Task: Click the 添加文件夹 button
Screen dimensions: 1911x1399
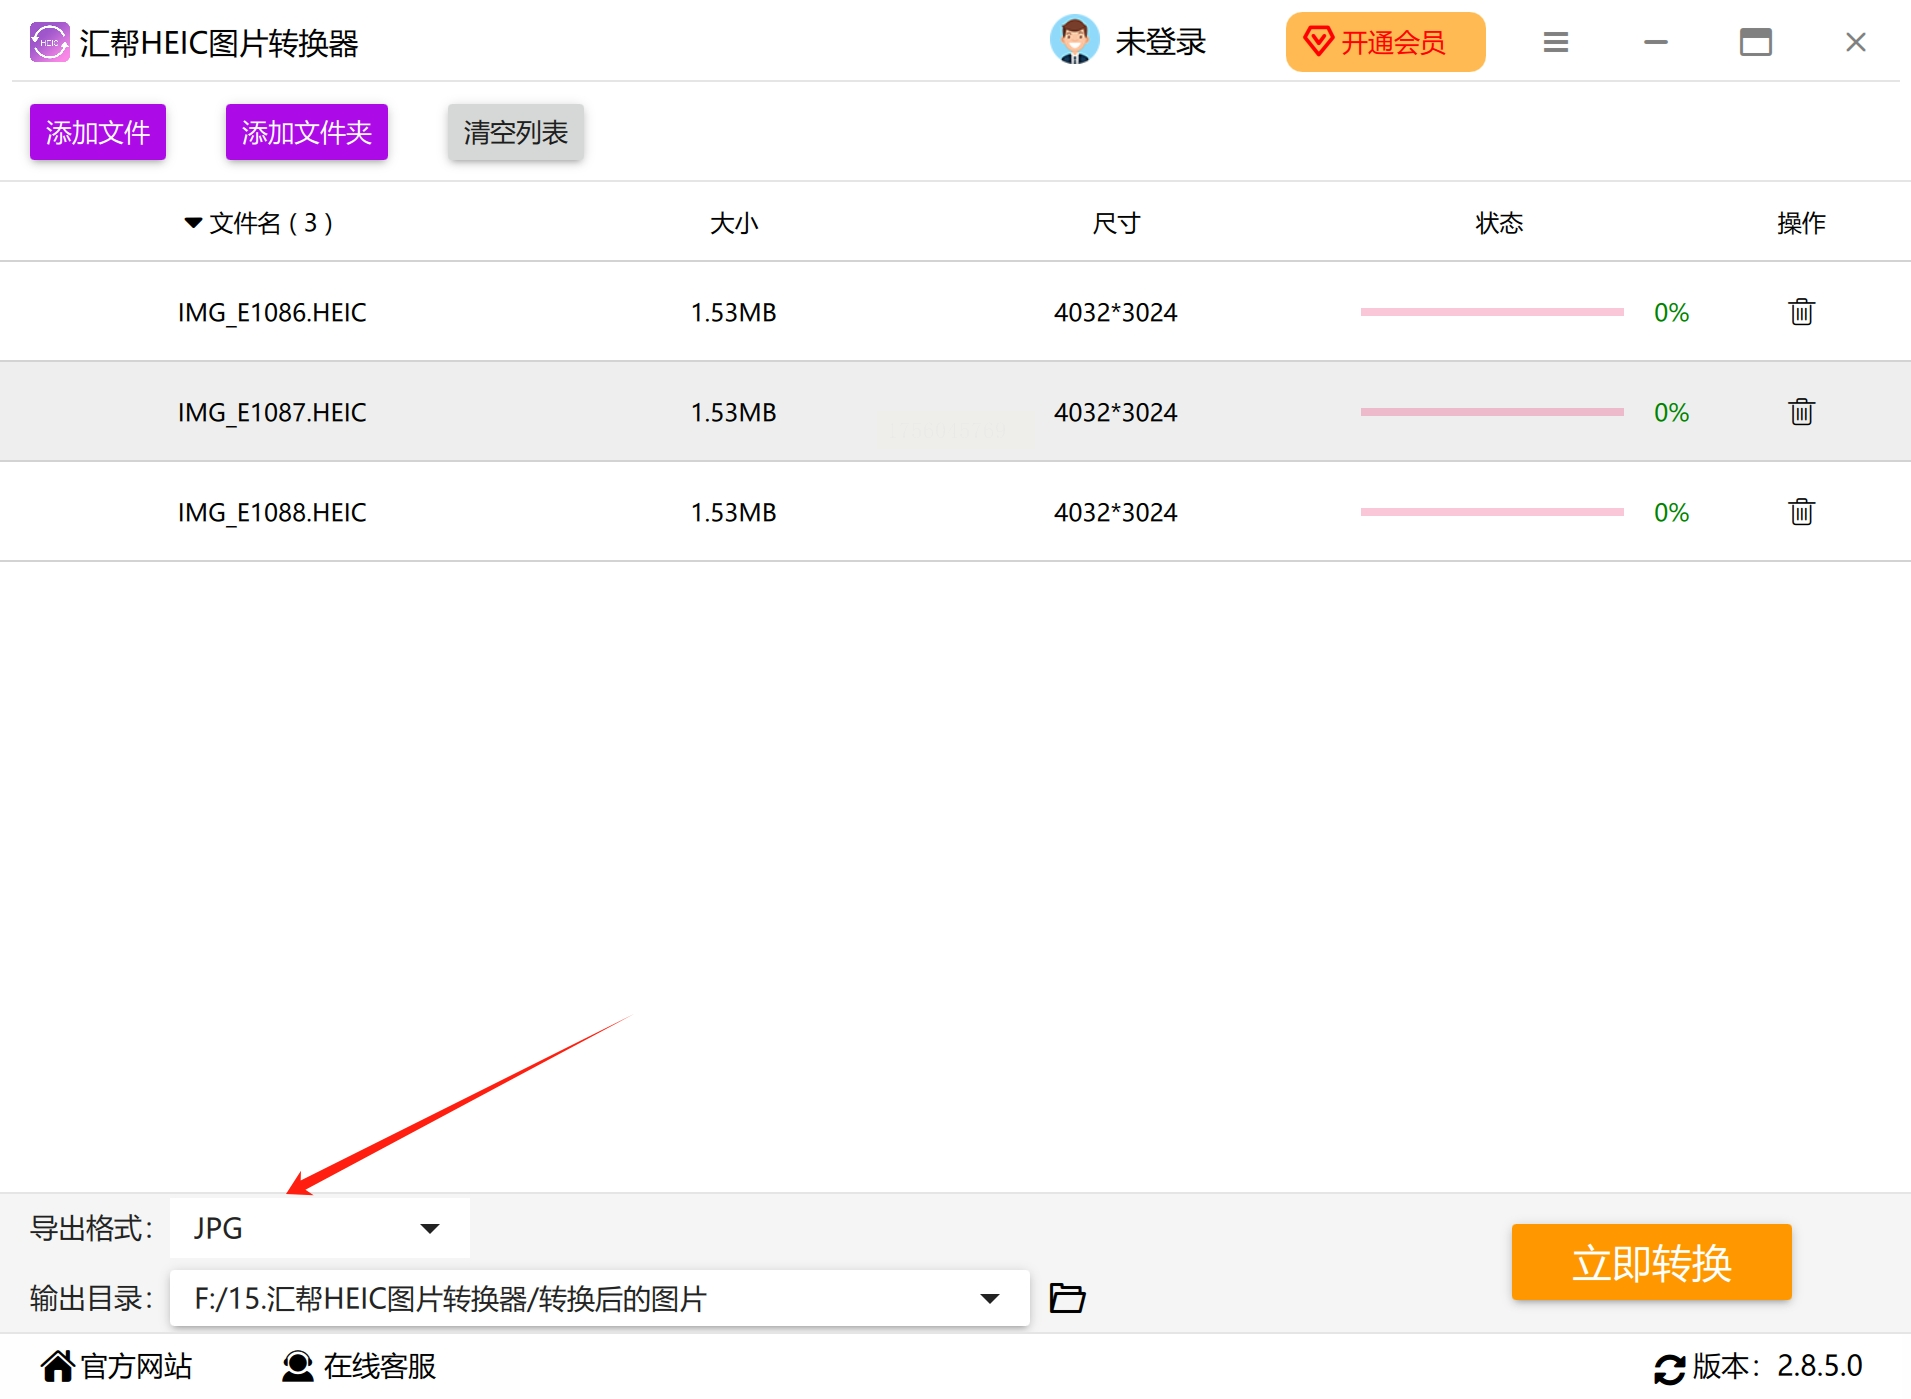Action: tap(306, 132)
